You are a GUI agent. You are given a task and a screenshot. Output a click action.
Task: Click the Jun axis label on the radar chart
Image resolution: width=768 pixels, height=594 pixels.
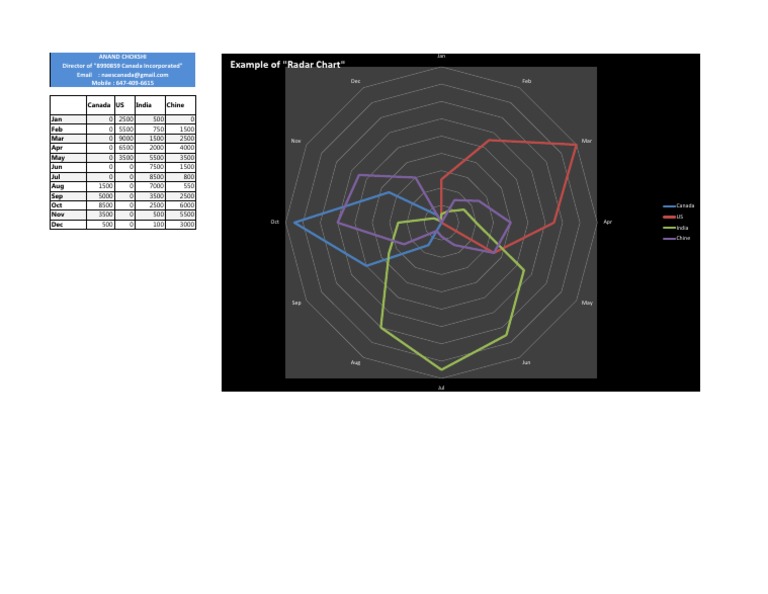(x=526, y=362)
